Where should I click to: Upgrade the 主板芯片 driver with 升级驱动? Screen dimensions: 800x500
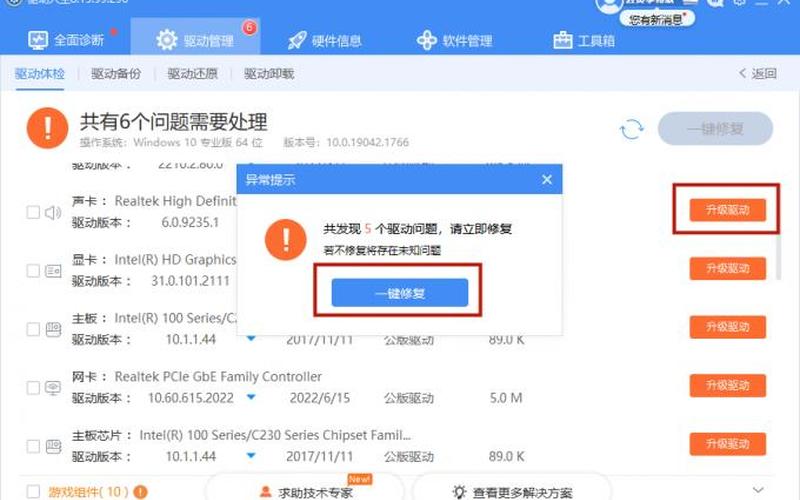[728, 444]
